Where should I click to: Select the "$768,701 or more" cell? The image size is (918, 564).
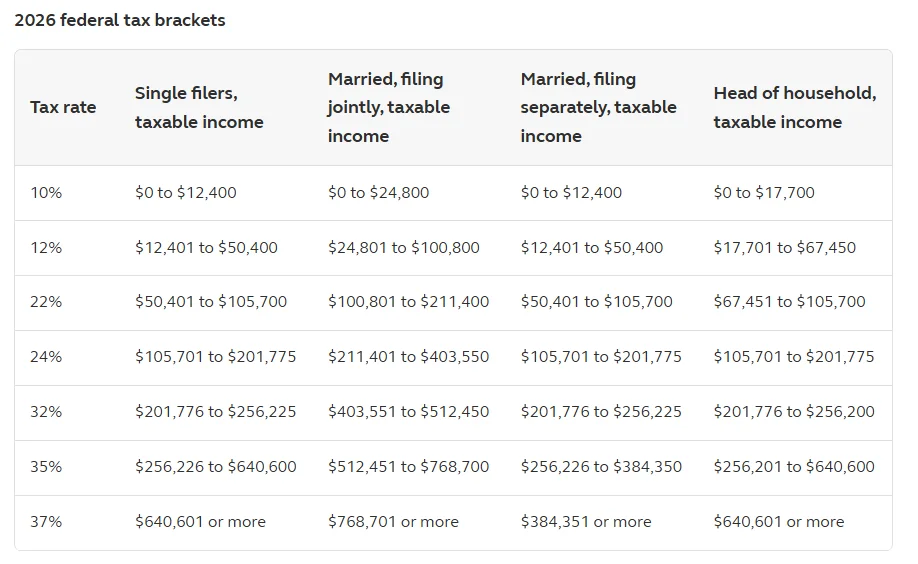click(x=393, y=521)
